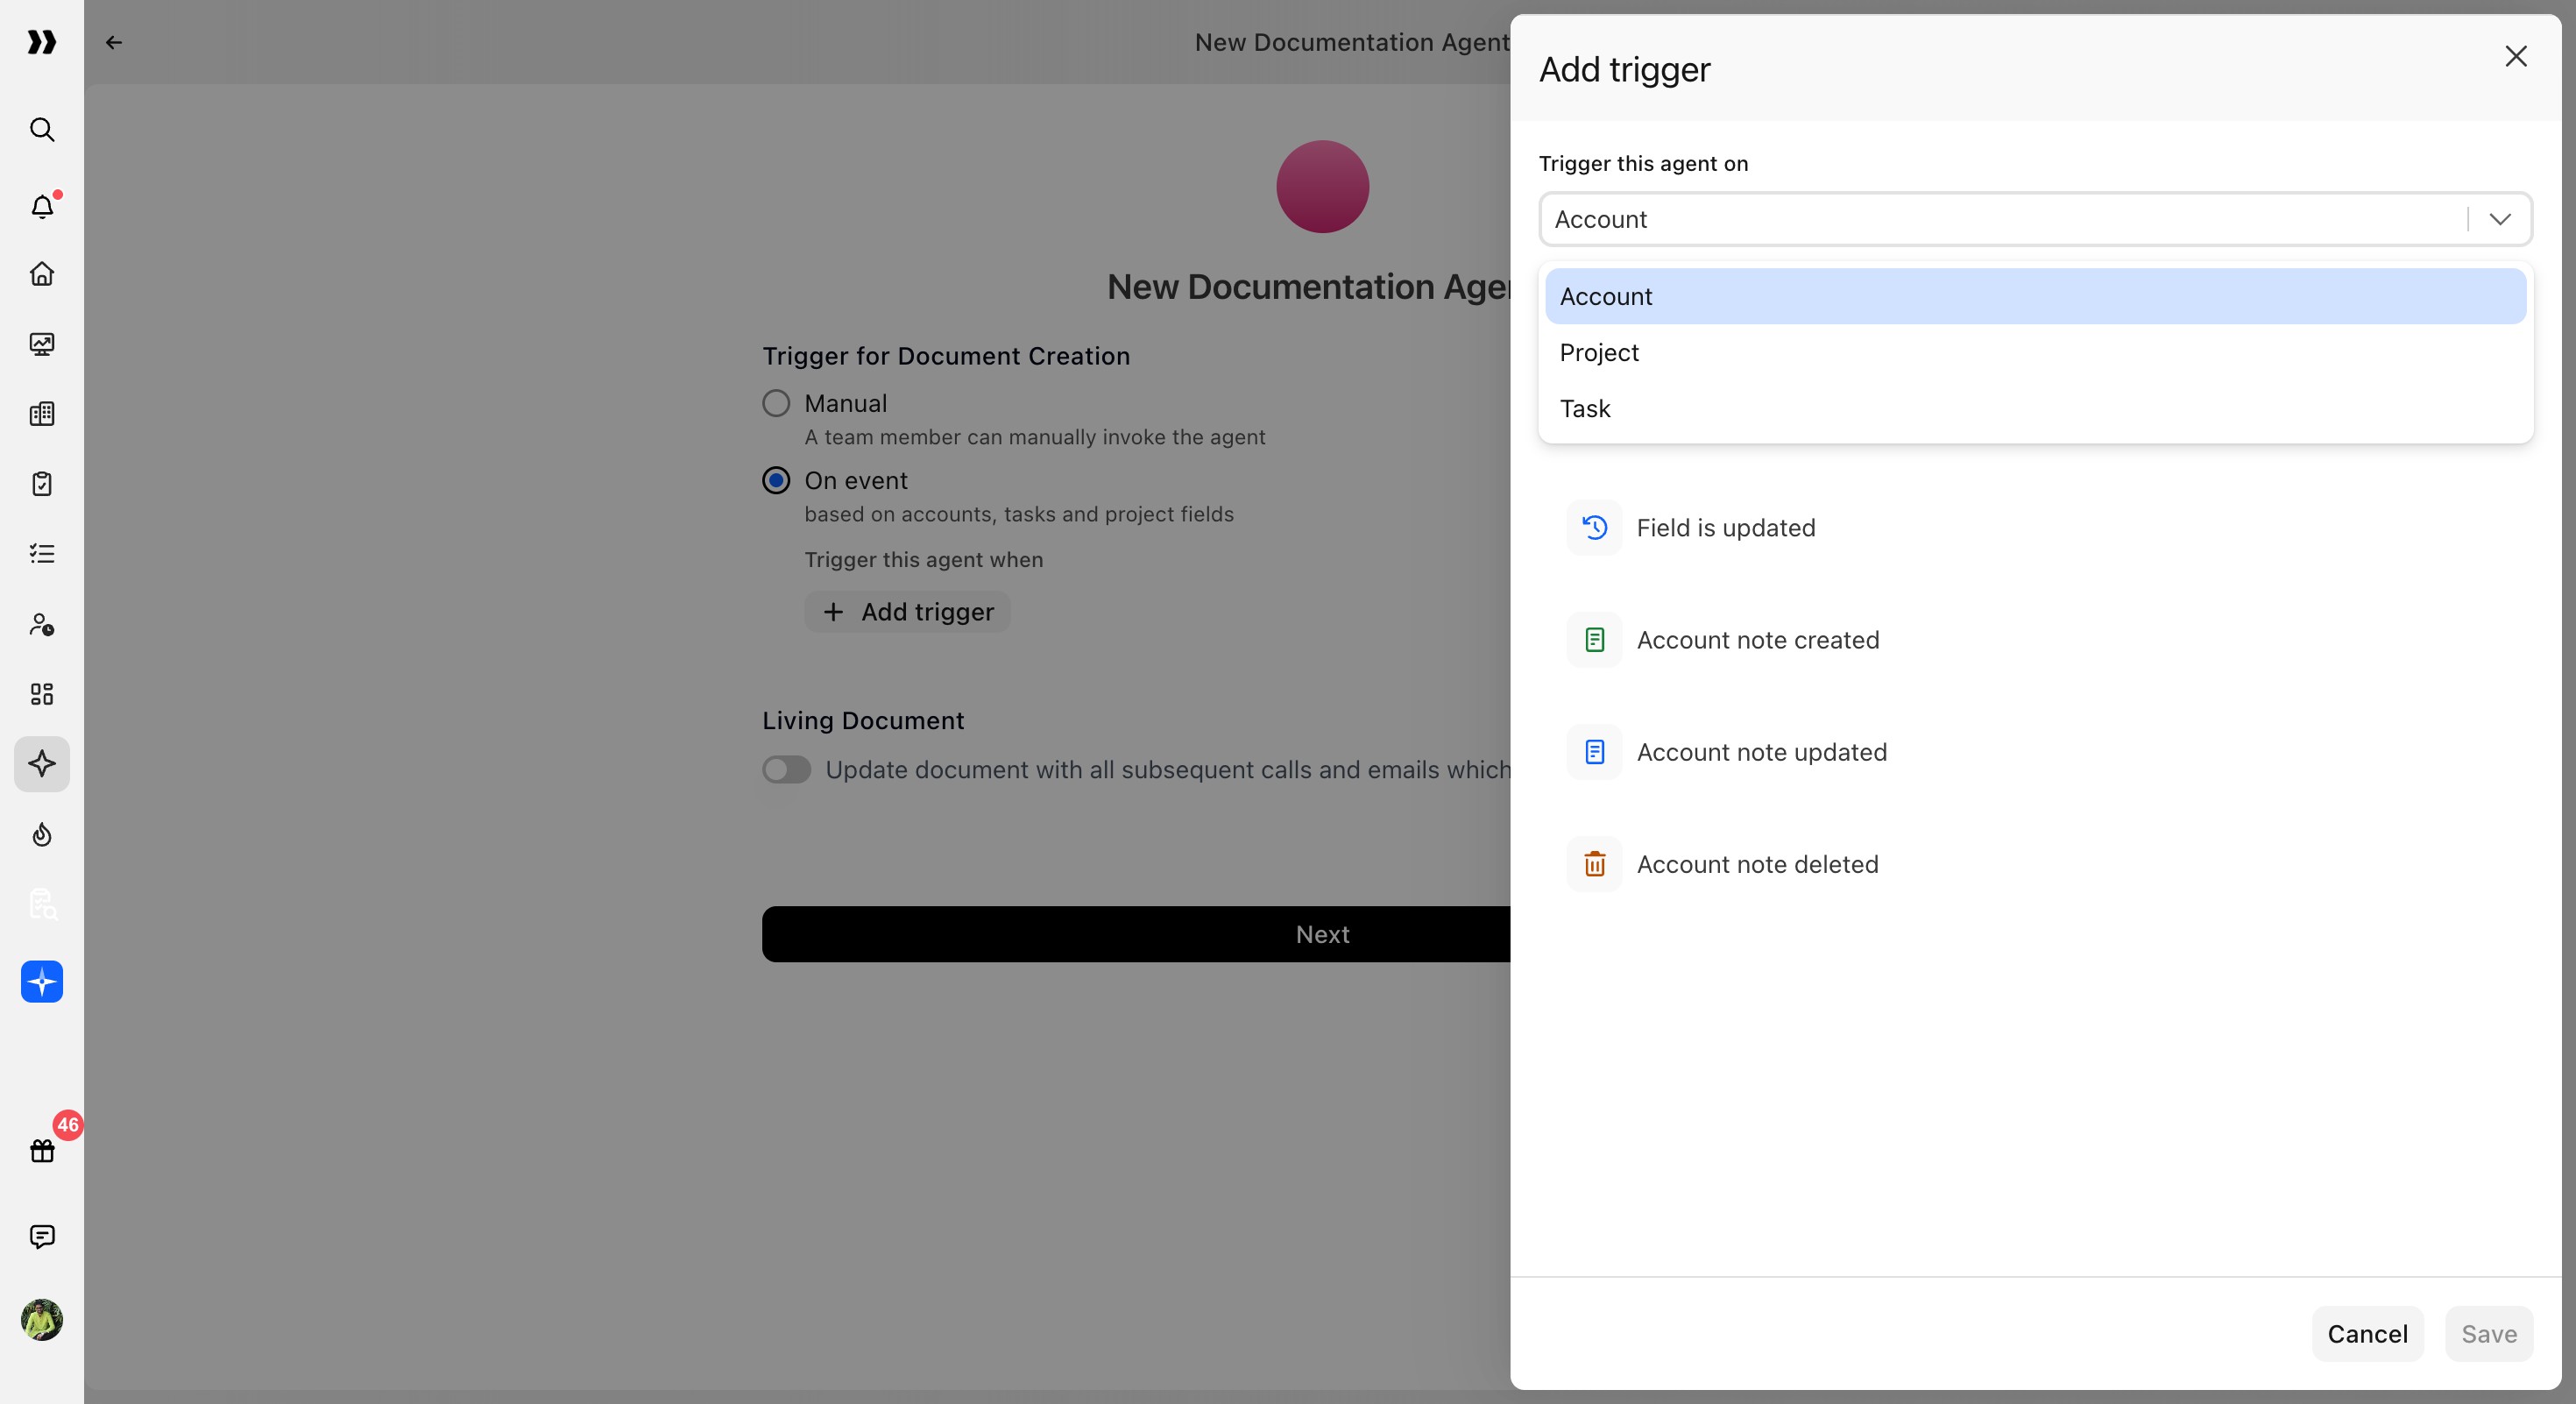The height and width of the screenshot is (1404, 2576).
Task: Select Account note created trigger
Action: [2035, 640]
